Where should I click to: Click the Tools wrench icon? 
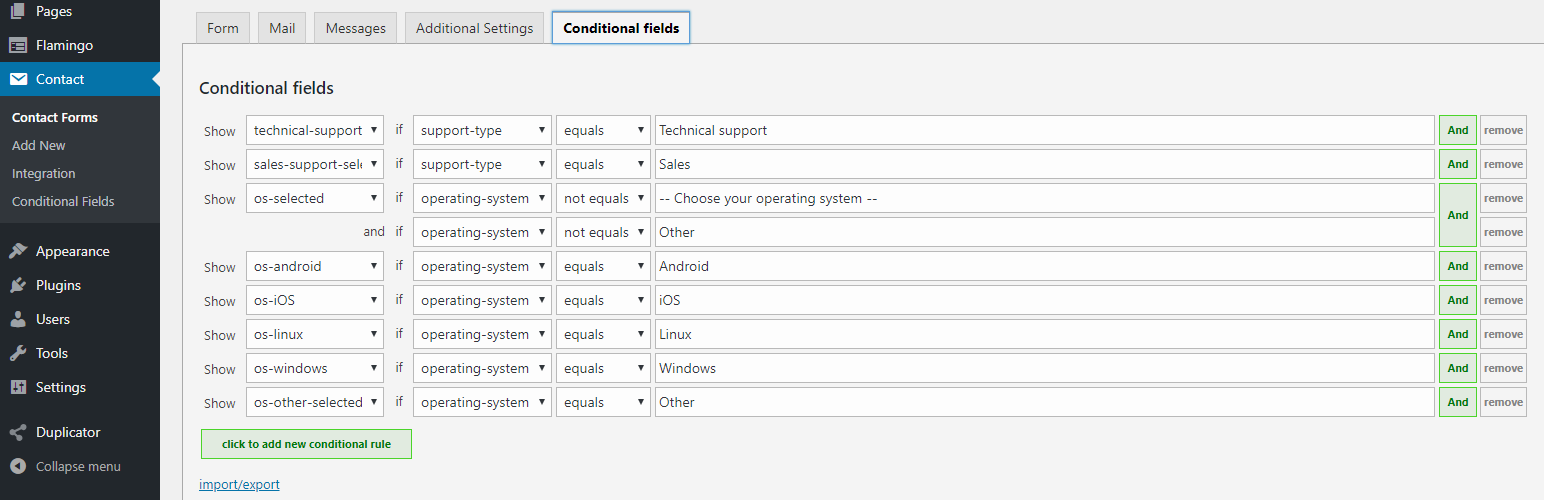[18, 353]
